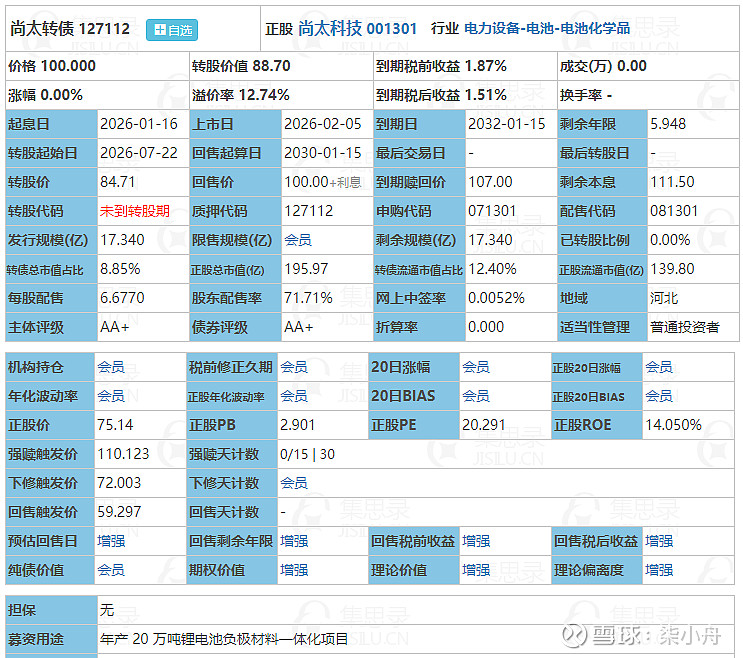Viewport: 743px width, 658px height.
Task: Click 会员 link for 纯债价值
Action: 111,570
